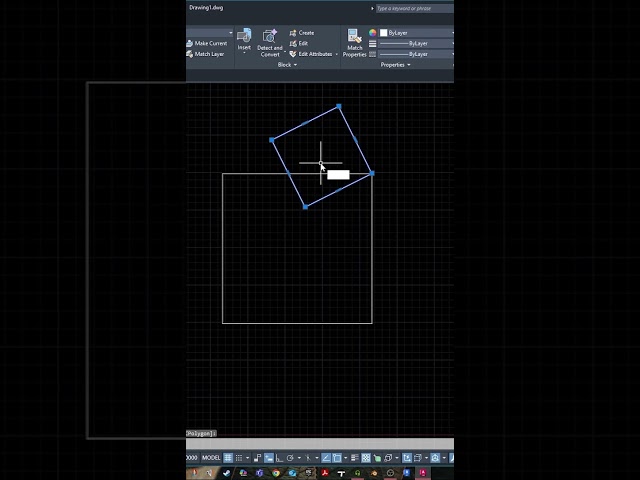Toggle dynamic input in status bar
Screen dimensions: 640x480
269,458
